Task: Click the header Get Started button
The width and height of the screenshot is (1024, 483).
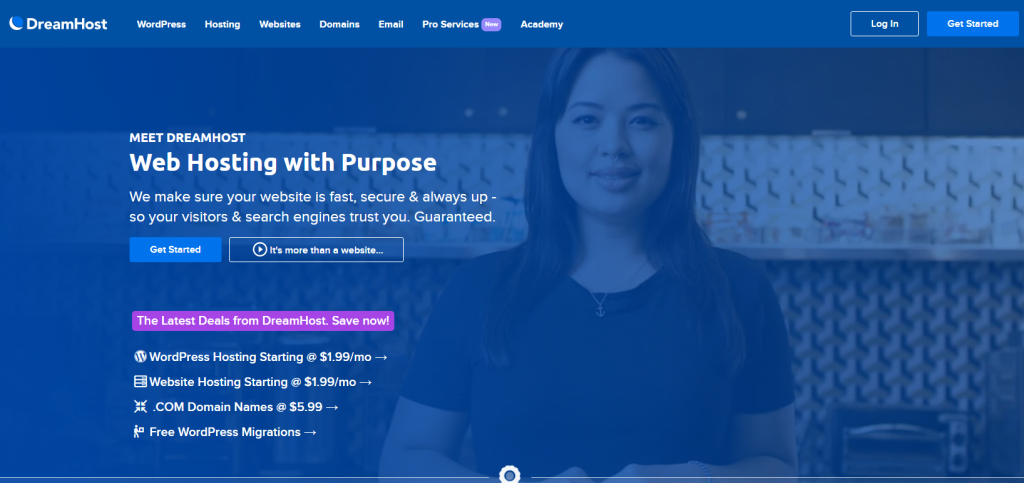Action: tap(972, 23)
